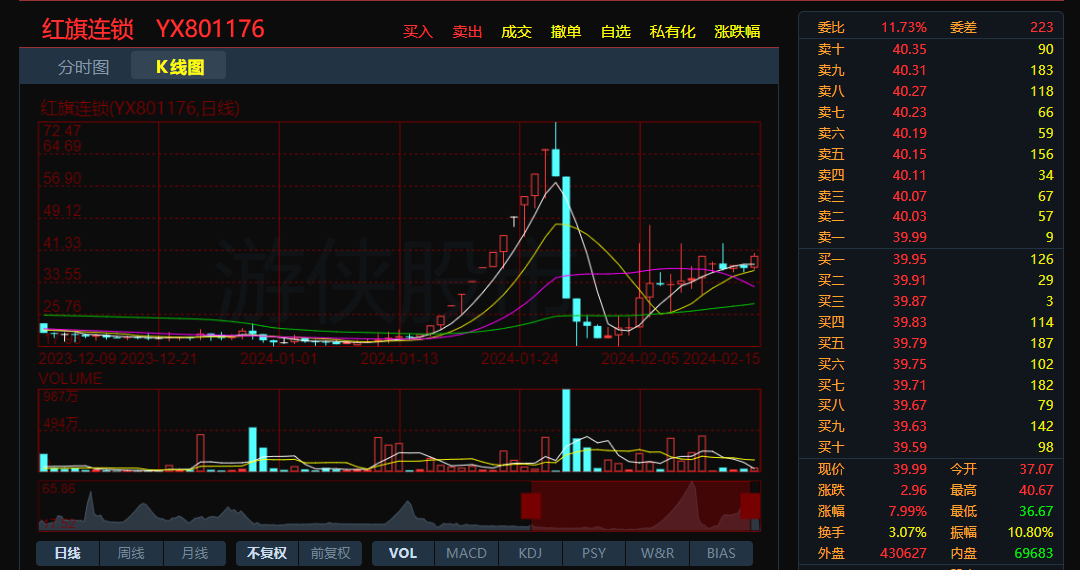Switch to the 分时图 tab
The width and height of the screenshot is (1080, 570).
83,67
